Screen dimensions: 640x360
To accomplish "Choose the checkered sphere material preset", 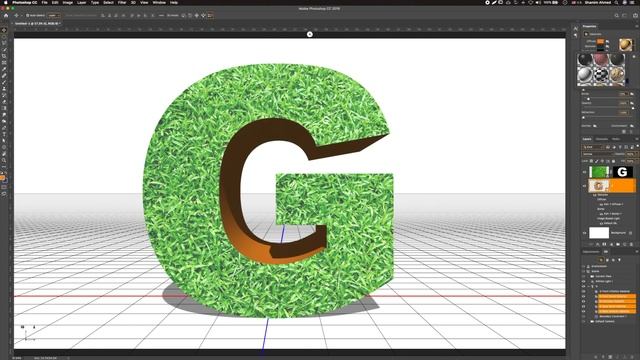I will [x=600, y=75].
